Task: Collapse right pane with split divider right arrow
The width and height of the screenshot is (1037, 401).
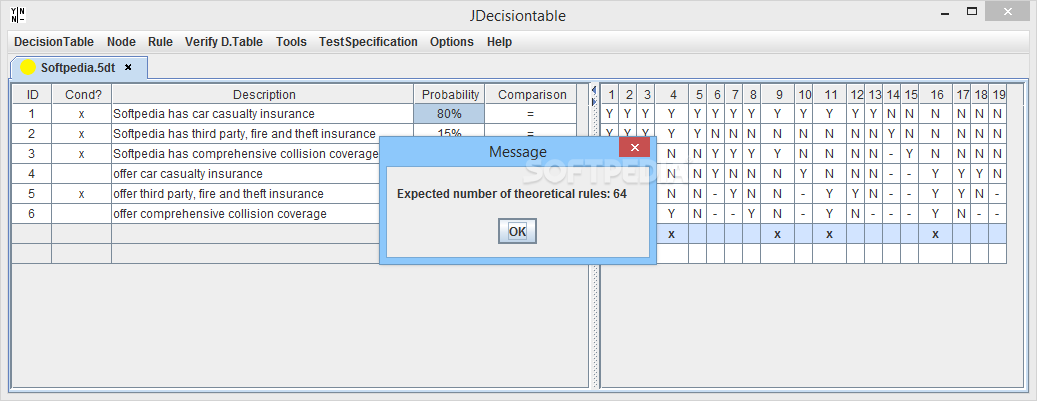Action: [x=594, y=101]
